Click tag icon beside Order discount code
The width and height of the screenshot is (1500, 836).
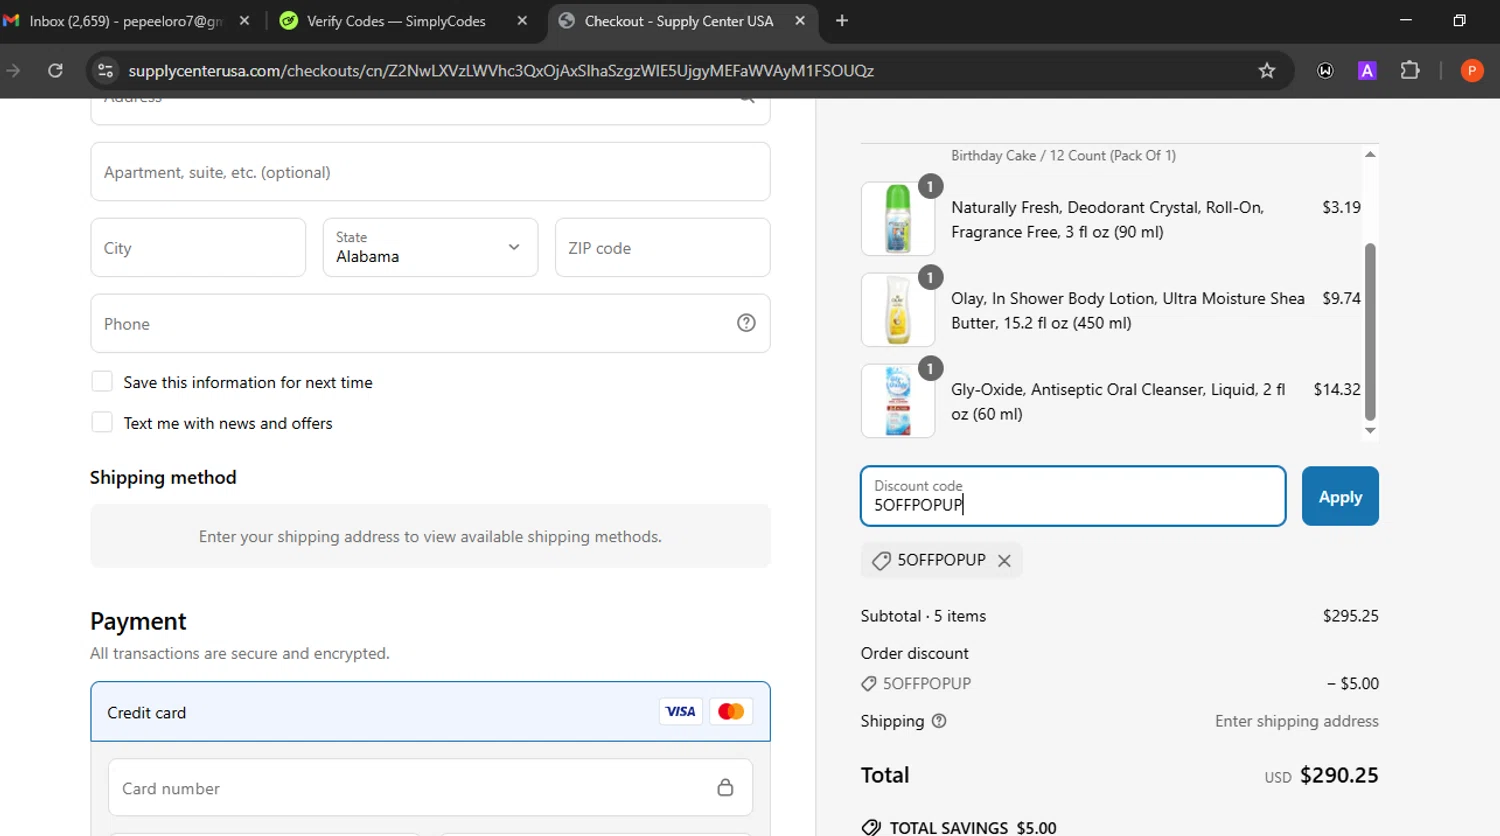(869, 684)
